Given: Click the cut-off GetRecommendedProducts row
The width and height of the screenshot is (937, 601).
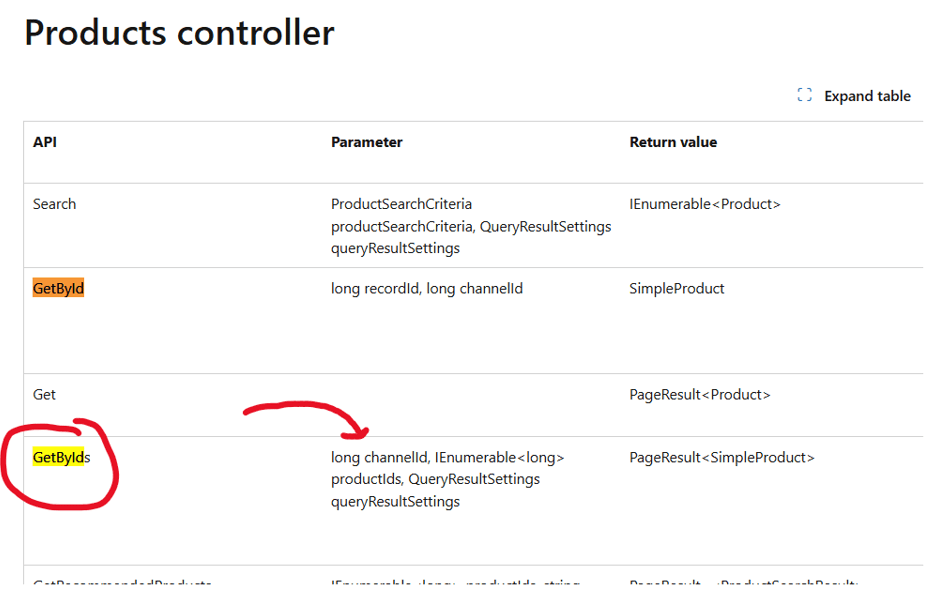Looking at the screenshot, I should tap(122, 582).
